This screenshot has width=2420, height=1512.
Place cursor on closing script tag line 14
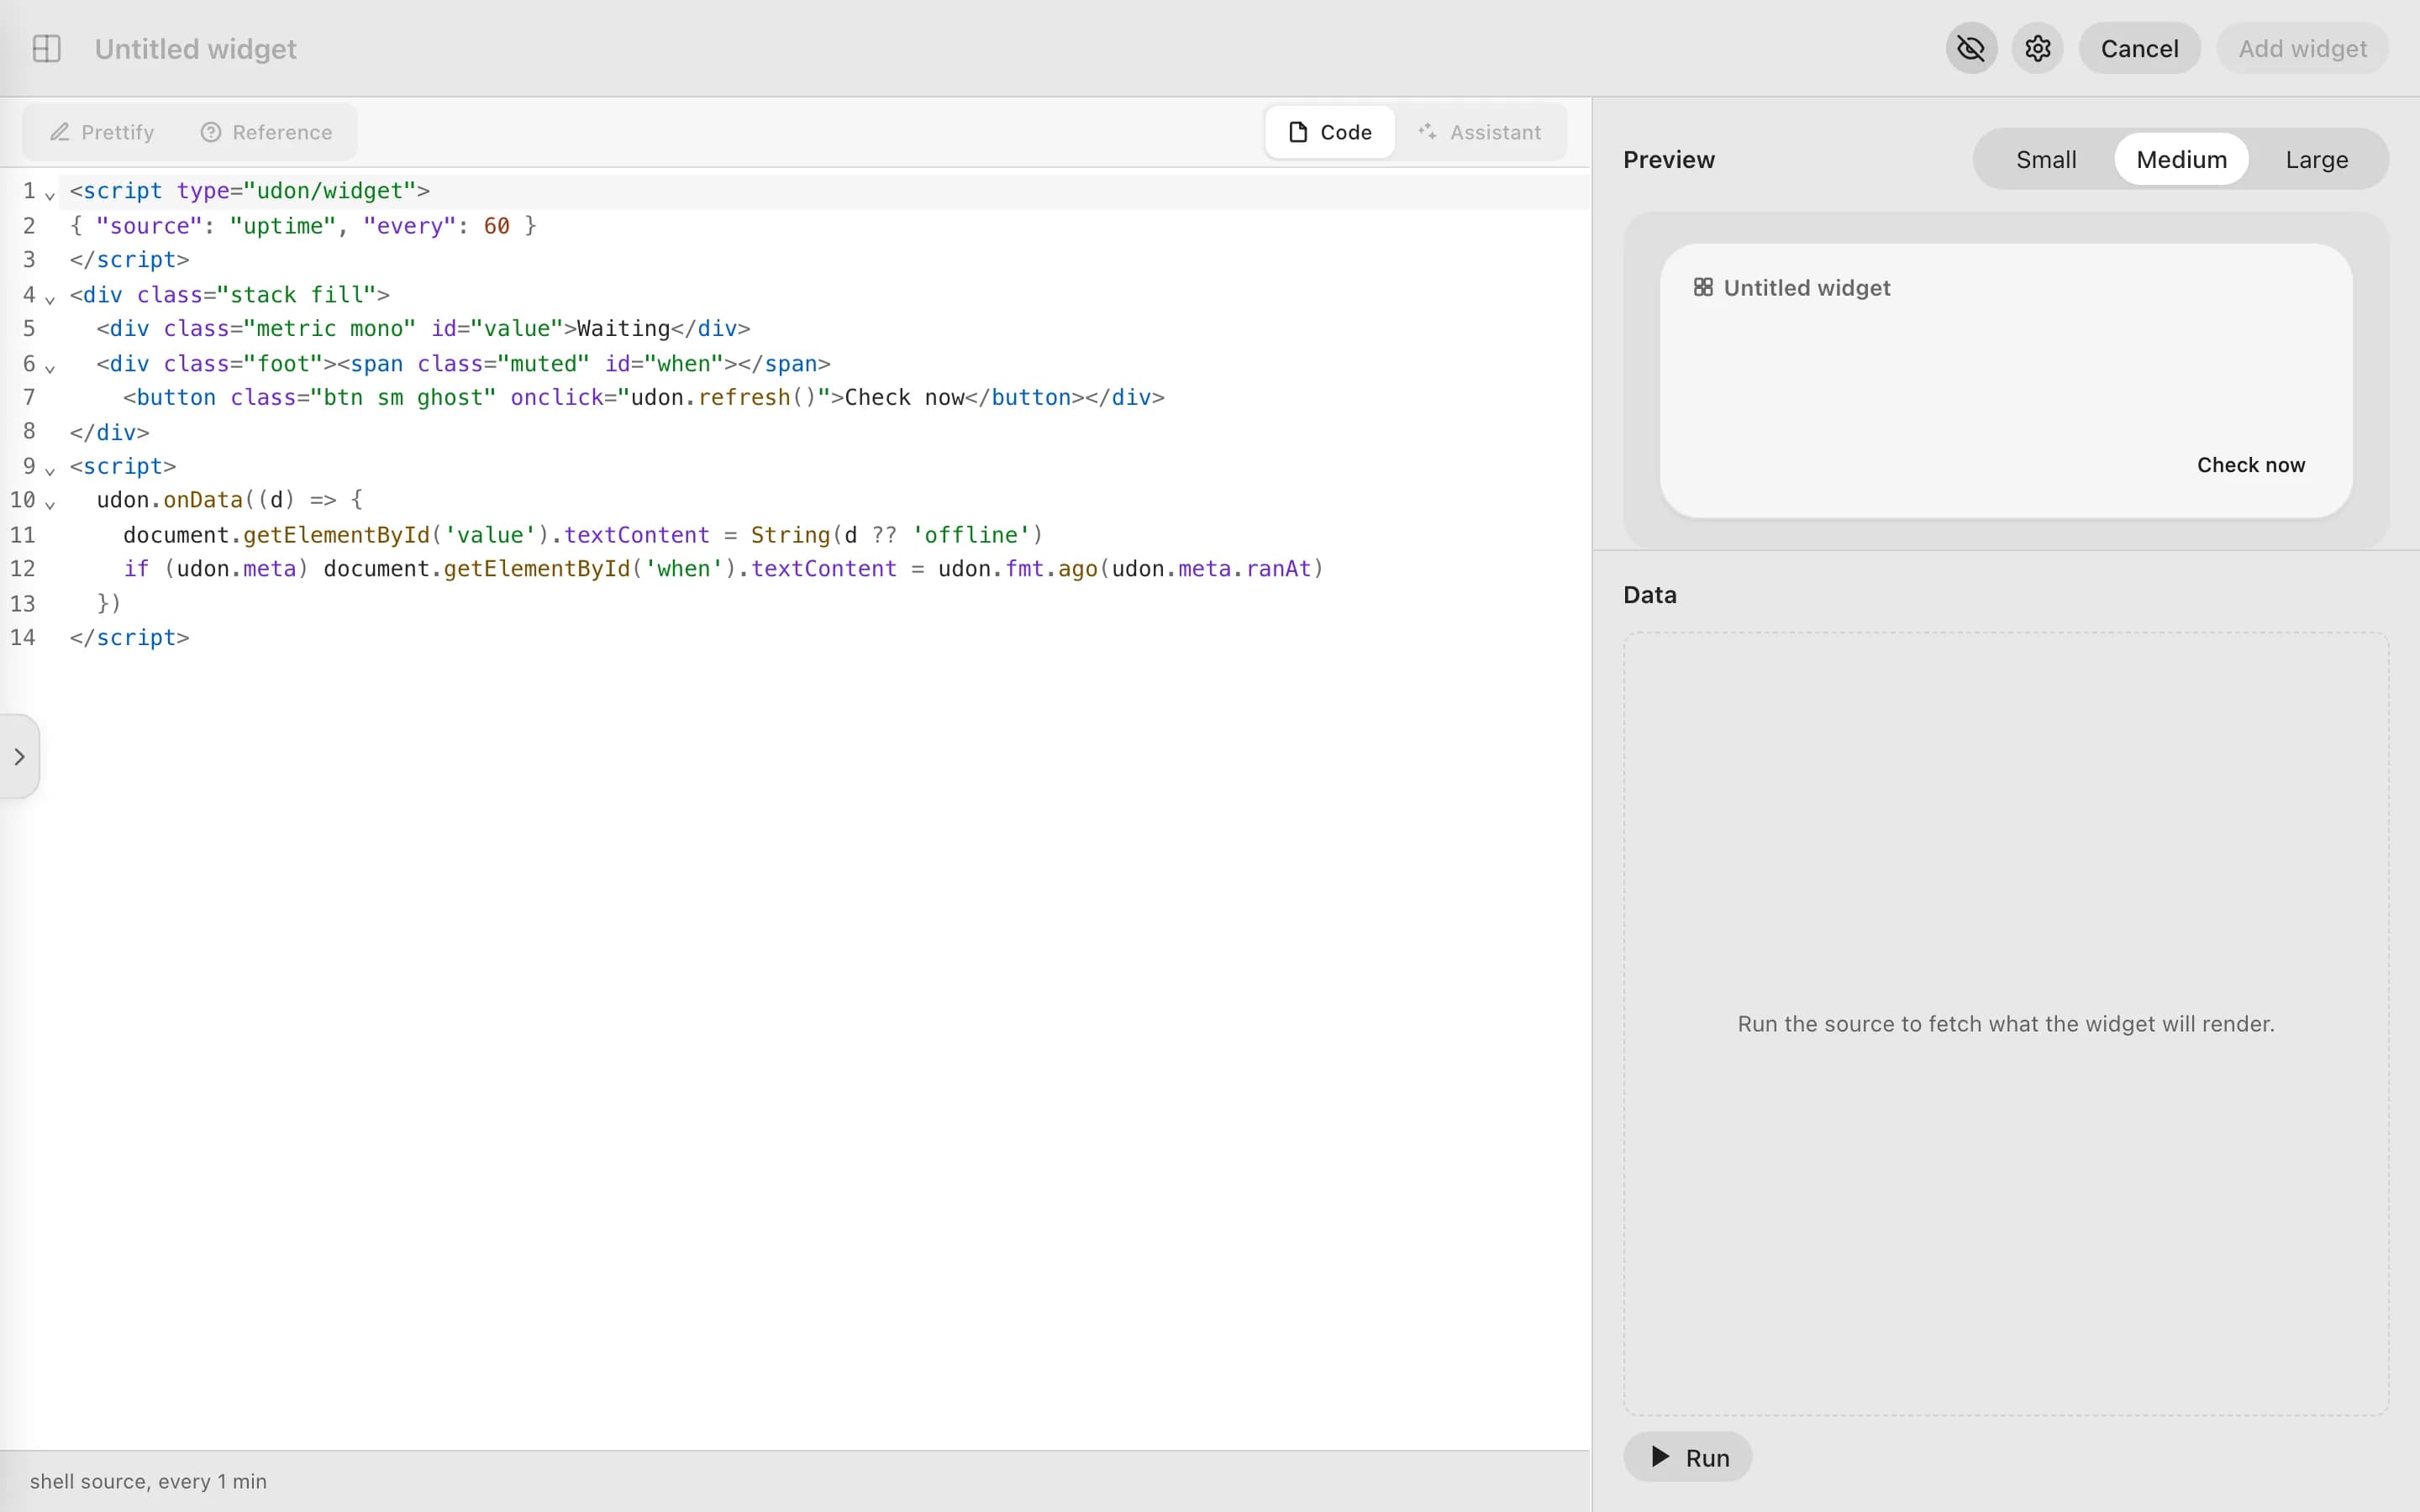(129, 637)
